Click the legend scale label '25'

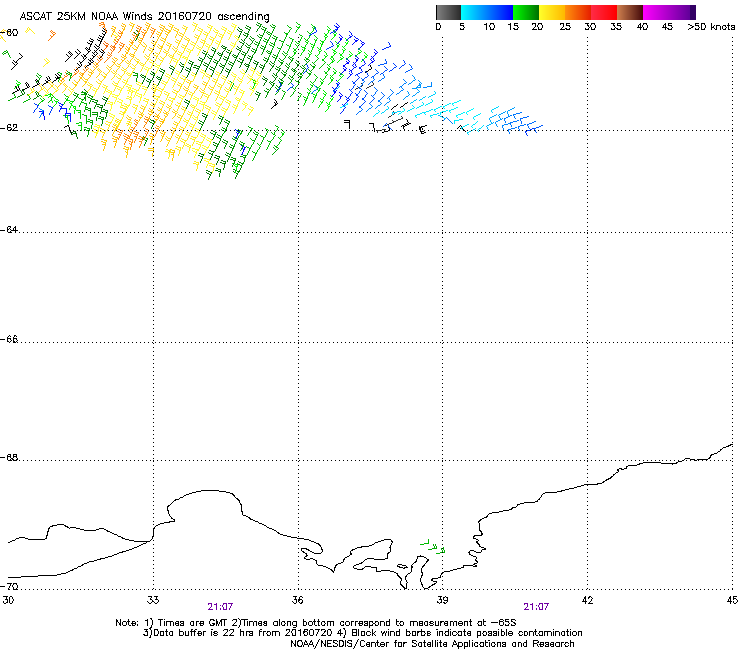tap(565, 27)
